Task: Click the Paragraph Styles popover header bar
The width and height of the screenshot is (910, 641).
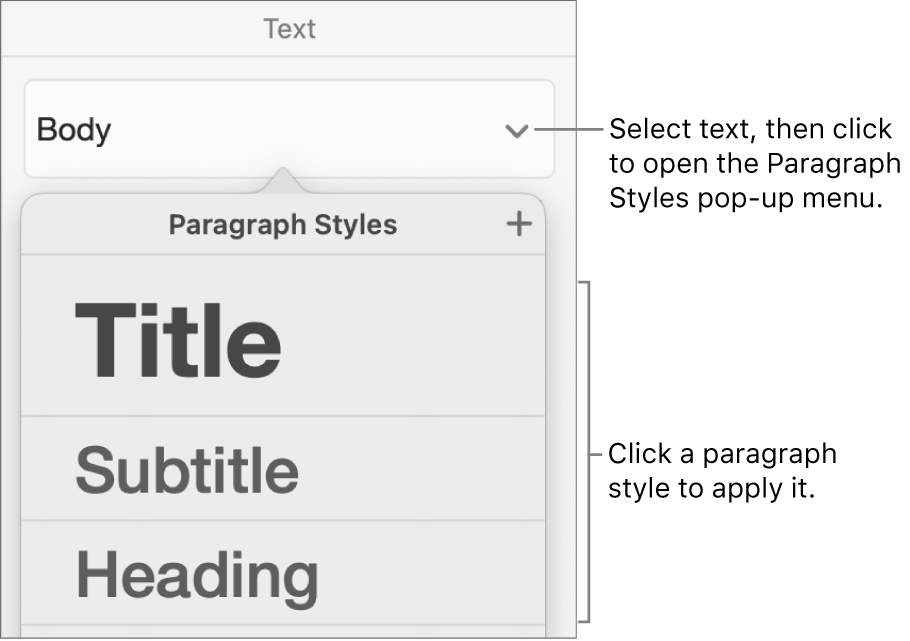Action: click(x=284, y=225)
